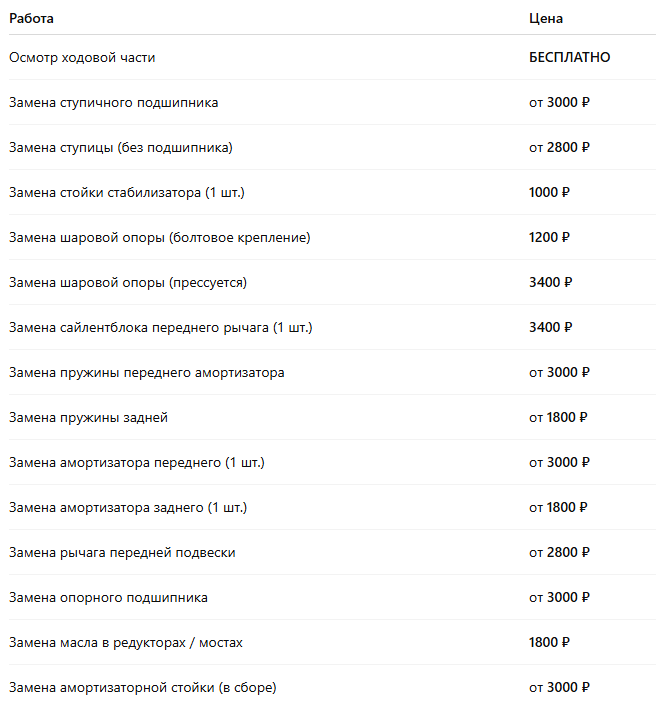Click 'Замена ступицы (без подшипника)' text

point(120,147)
